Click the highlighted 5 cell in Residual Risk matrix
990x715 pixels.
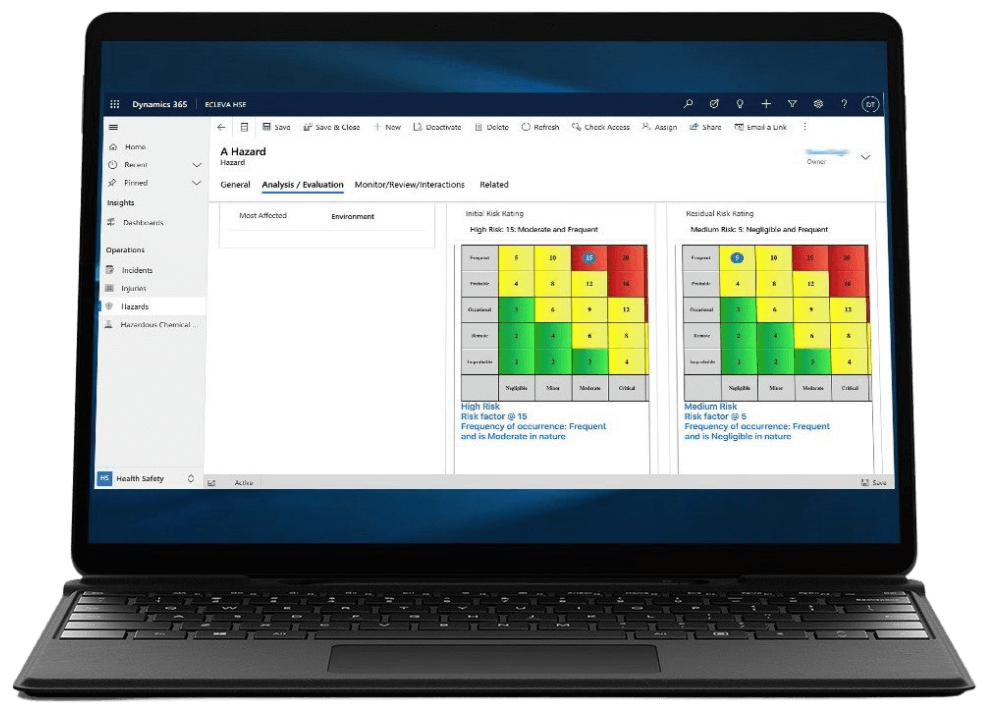[737, 258]
